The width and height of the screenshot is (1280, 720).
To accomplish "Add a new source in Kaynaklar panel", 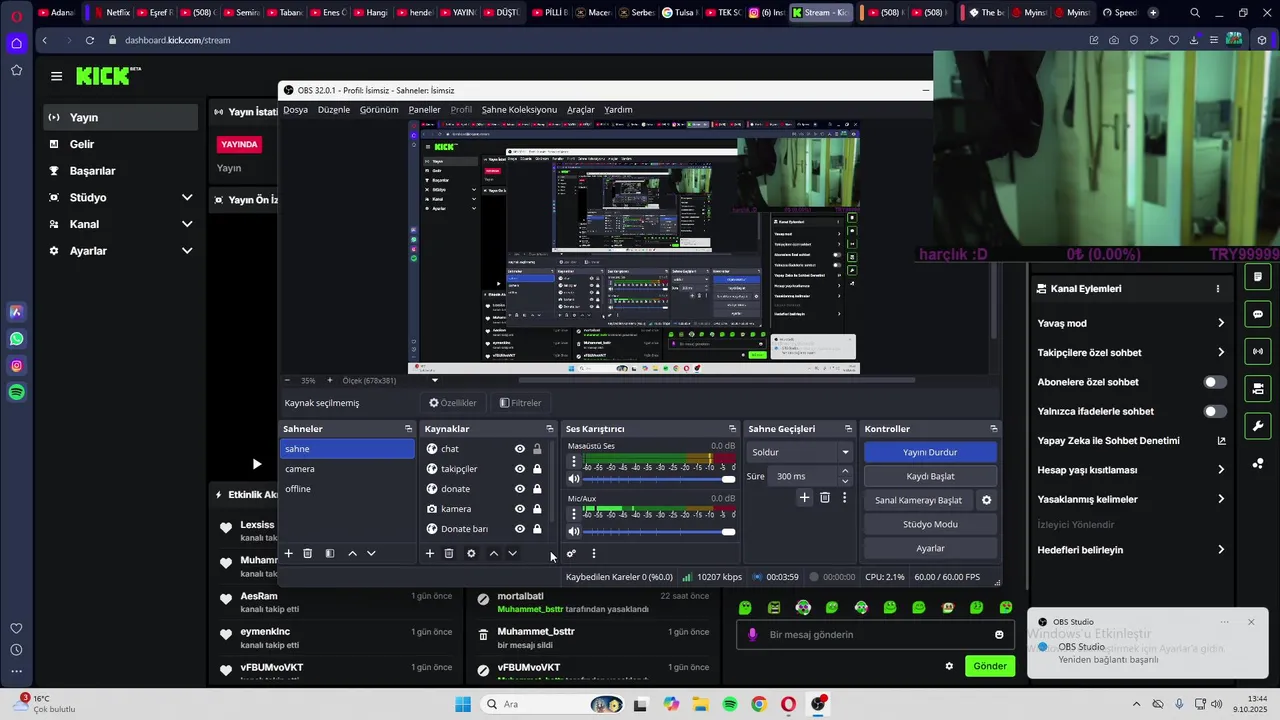I will [430, 553].
